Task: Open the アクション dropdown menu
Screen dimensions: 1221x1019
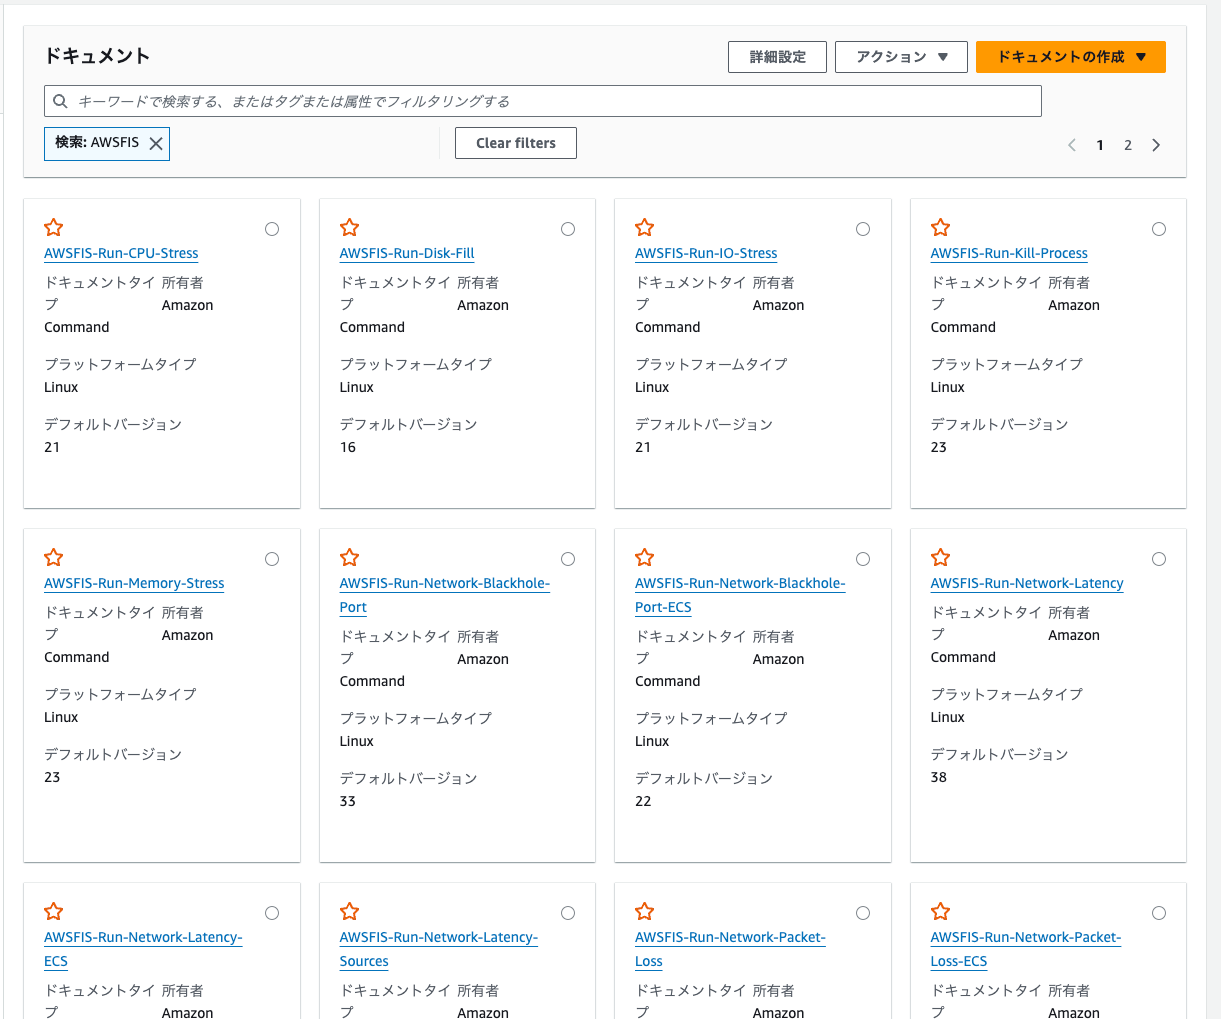Action: coord(901,57)
